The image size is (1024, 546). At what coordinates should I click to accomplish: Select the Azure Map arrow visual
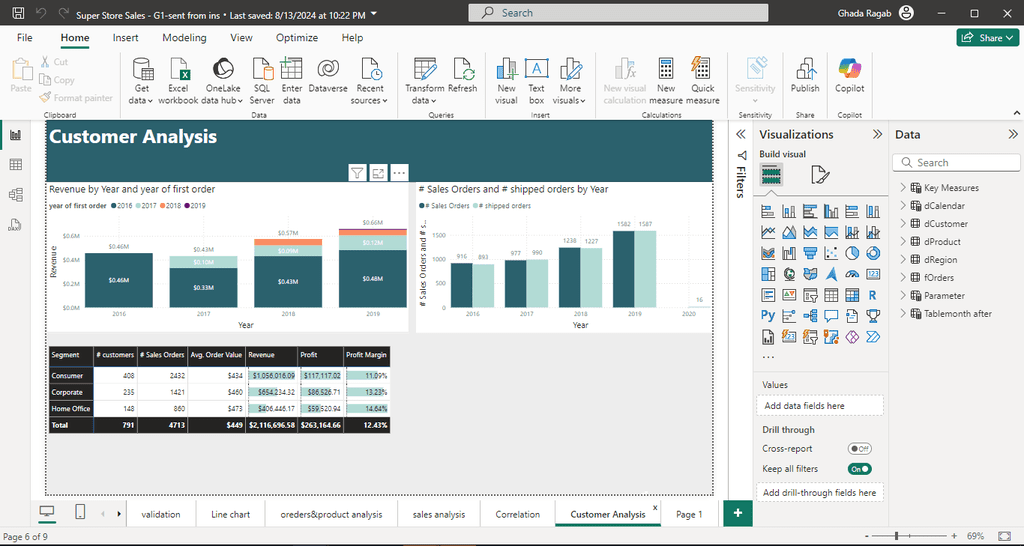[x=831, y=274]
